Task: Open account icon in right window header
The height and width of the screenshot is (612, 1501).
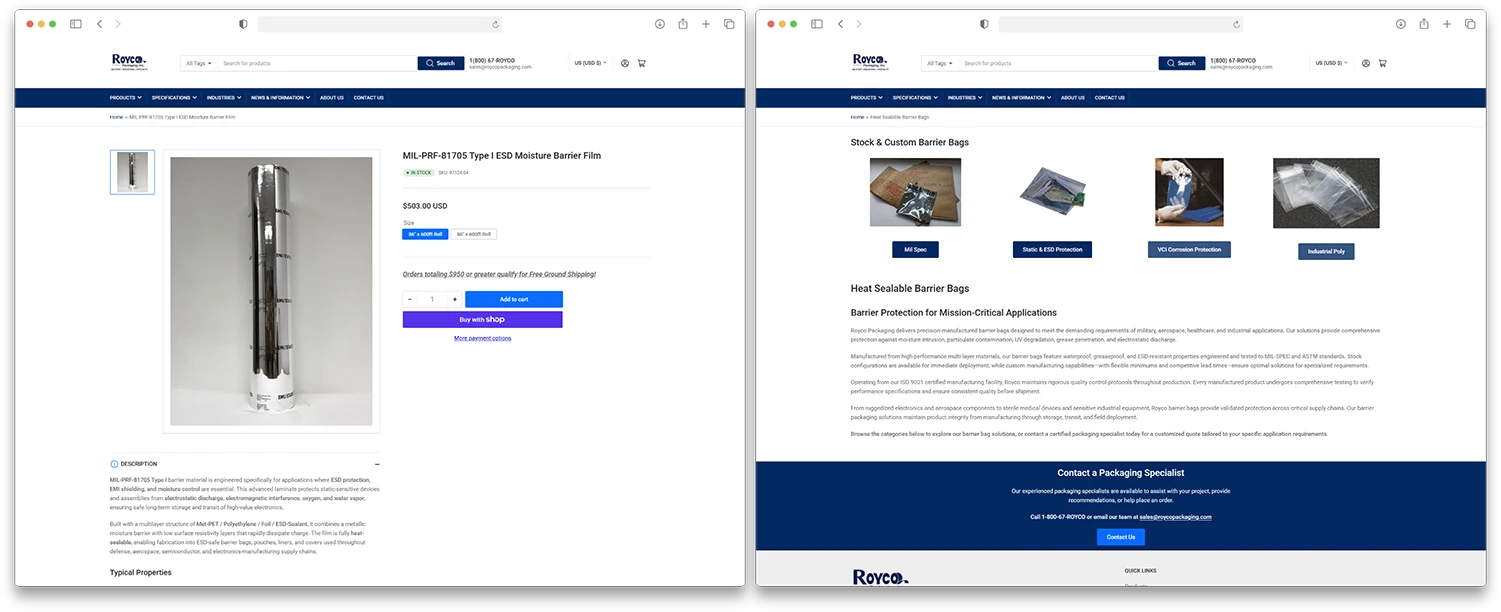Action: pos(1366,63)
